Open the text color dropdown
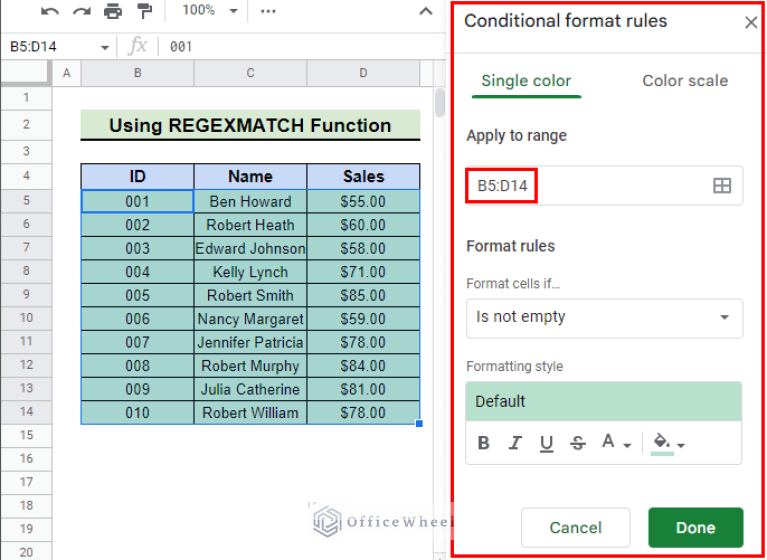 pyautogui.click(x=615, y=443)
